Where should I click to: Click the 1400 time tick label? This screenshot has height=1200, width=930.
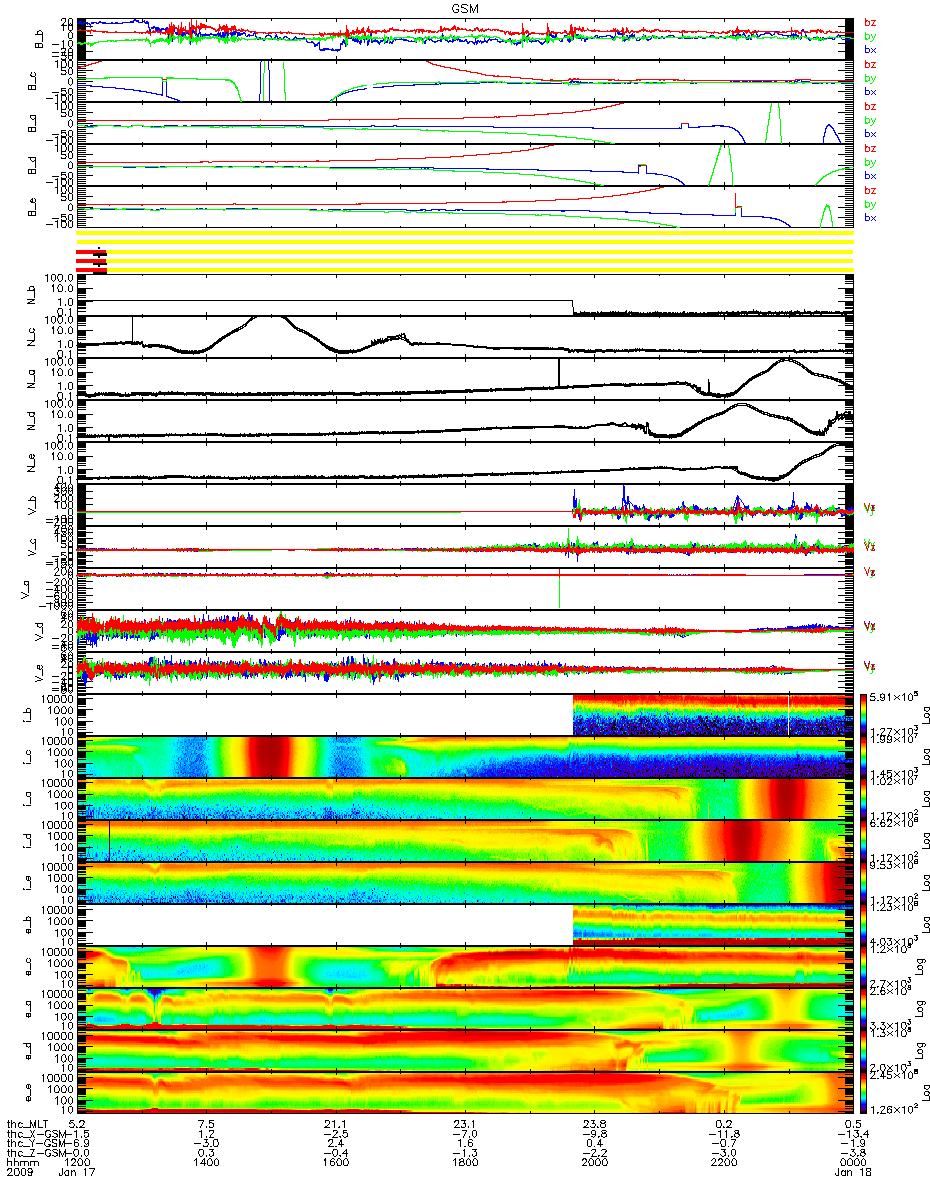point(207,1164)
